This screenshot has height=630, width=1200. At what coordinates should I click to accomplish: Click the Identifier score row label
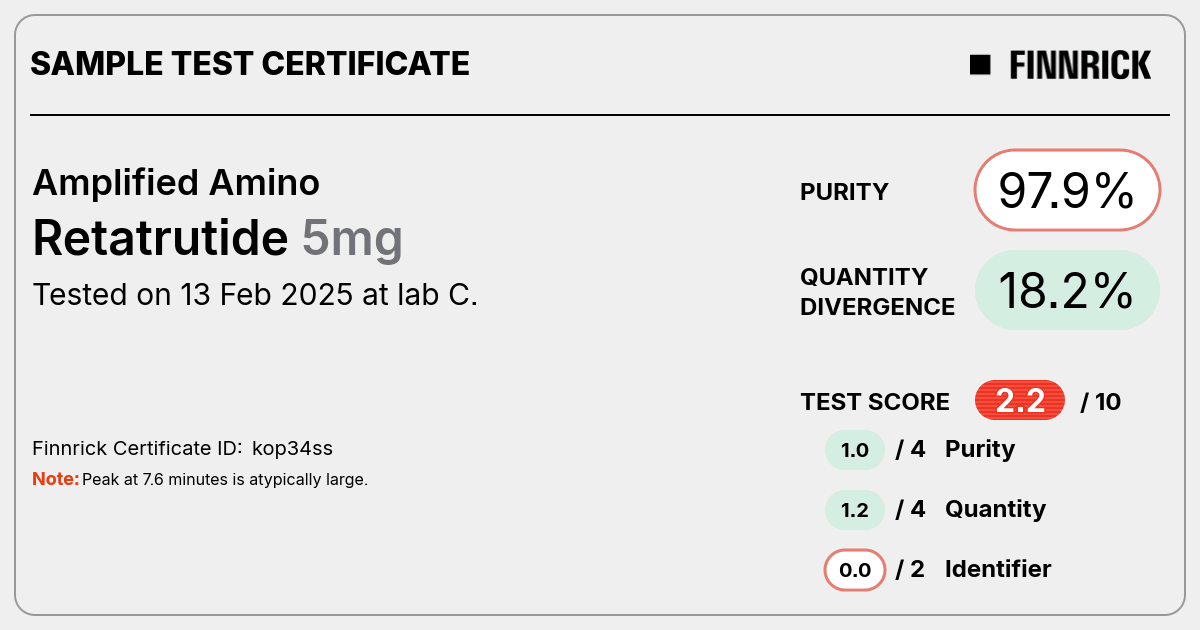pyautogui.click(x=998, y=569)
